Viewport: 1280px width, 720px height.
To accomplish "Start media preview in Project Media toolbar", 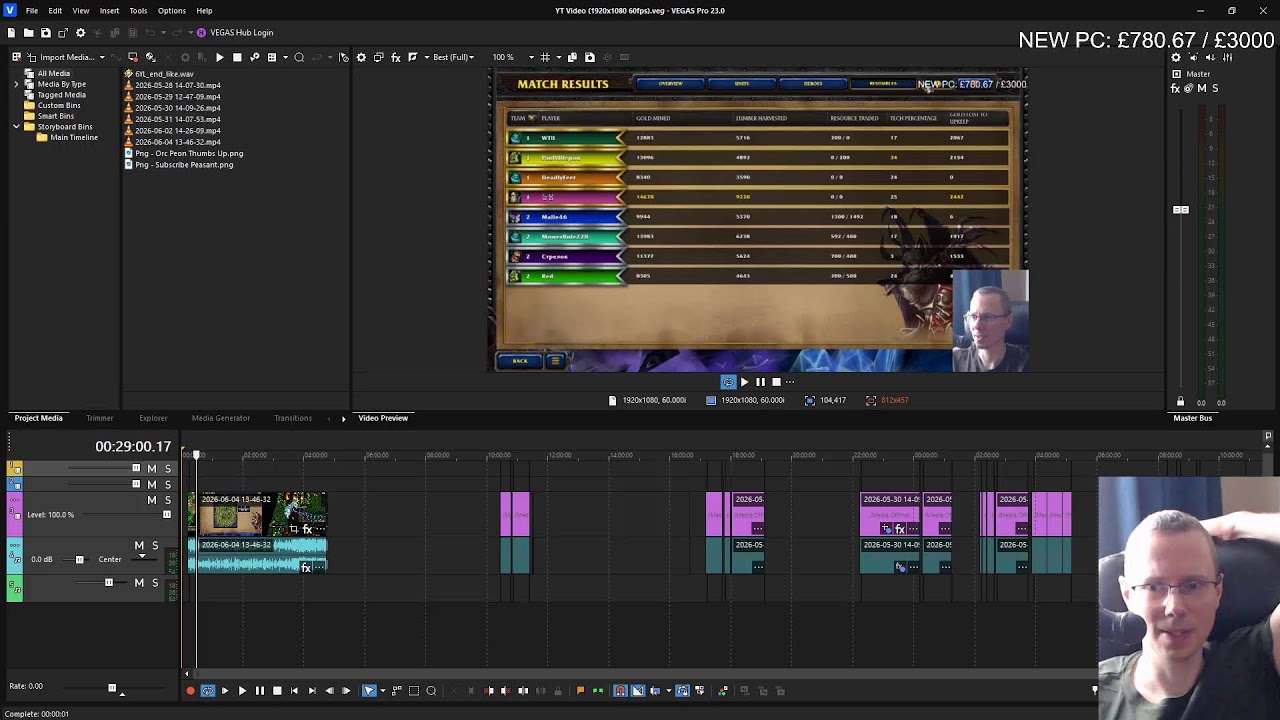I will click(x=219, y=57).
